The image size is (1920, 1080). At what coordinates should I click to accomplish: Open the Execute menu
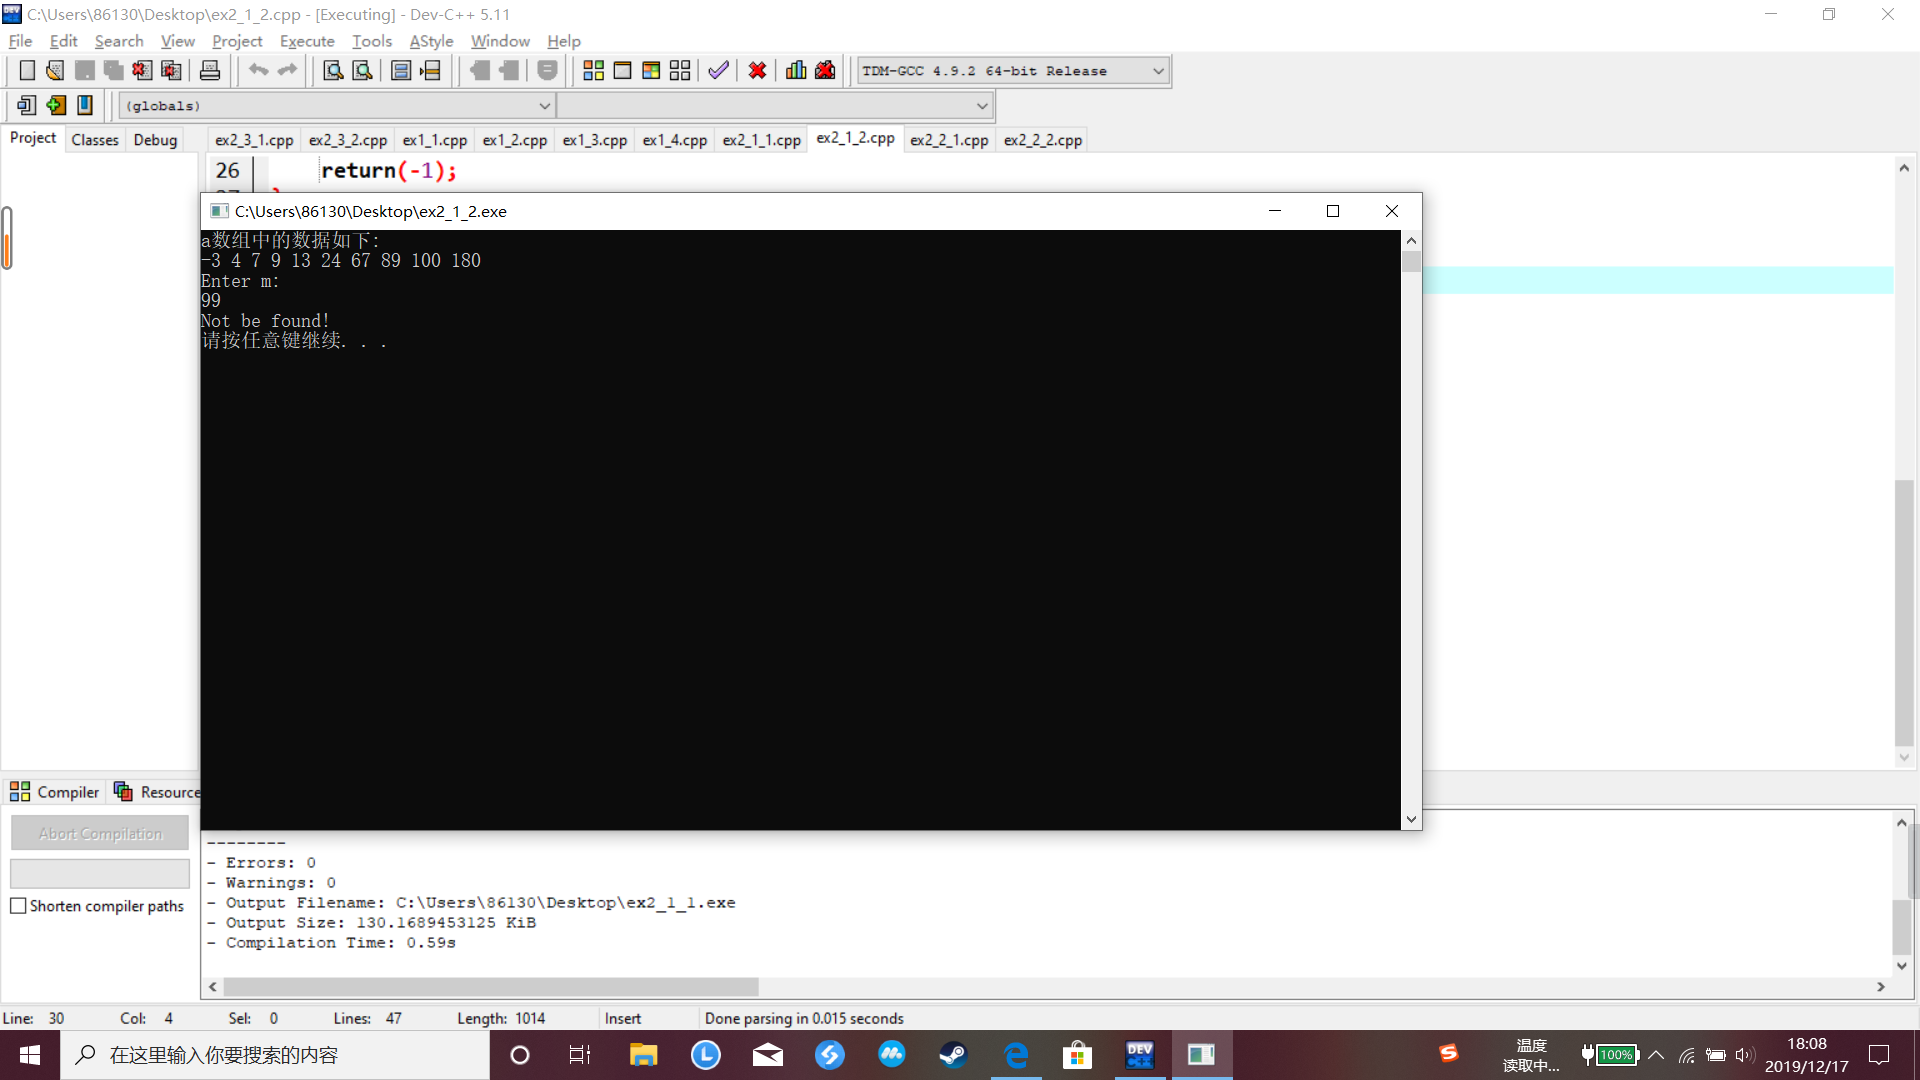(307, 41)
